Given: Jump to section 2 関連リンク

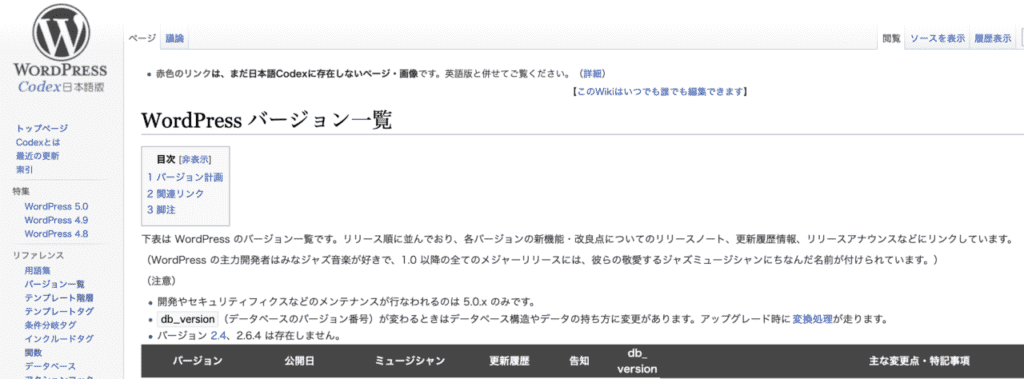Looking at the screenshot, I should coord(176,193).
